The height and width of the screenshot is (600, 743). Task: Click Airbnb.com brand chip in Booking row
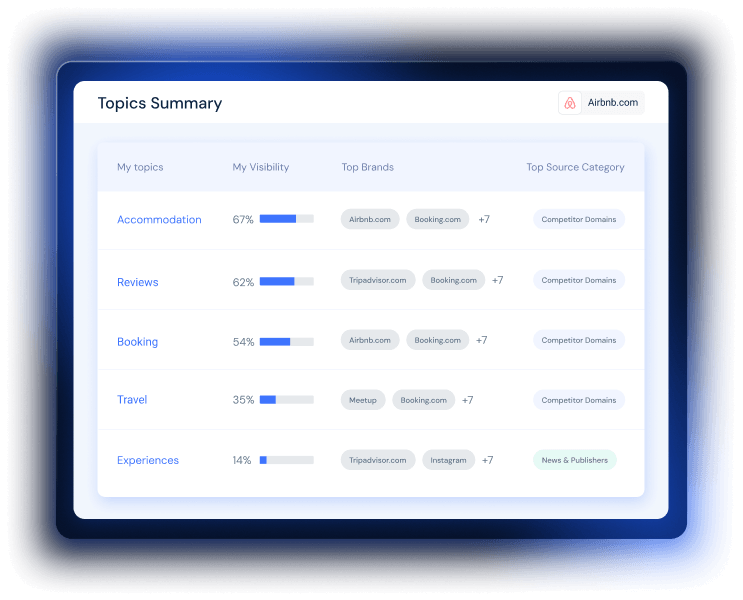point(370,340)
